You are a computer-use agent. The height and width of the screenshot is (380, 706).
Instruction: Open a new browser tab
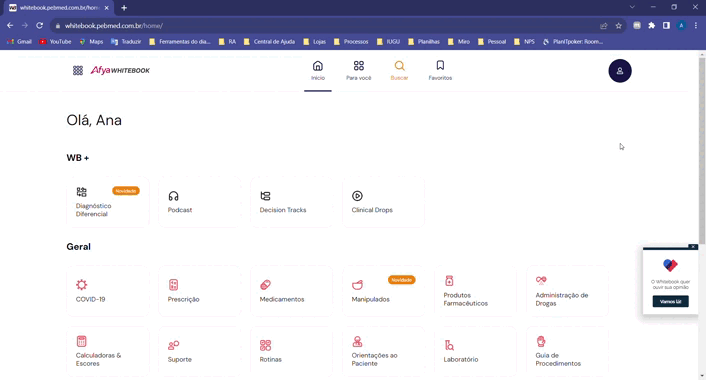click(124, 8)
